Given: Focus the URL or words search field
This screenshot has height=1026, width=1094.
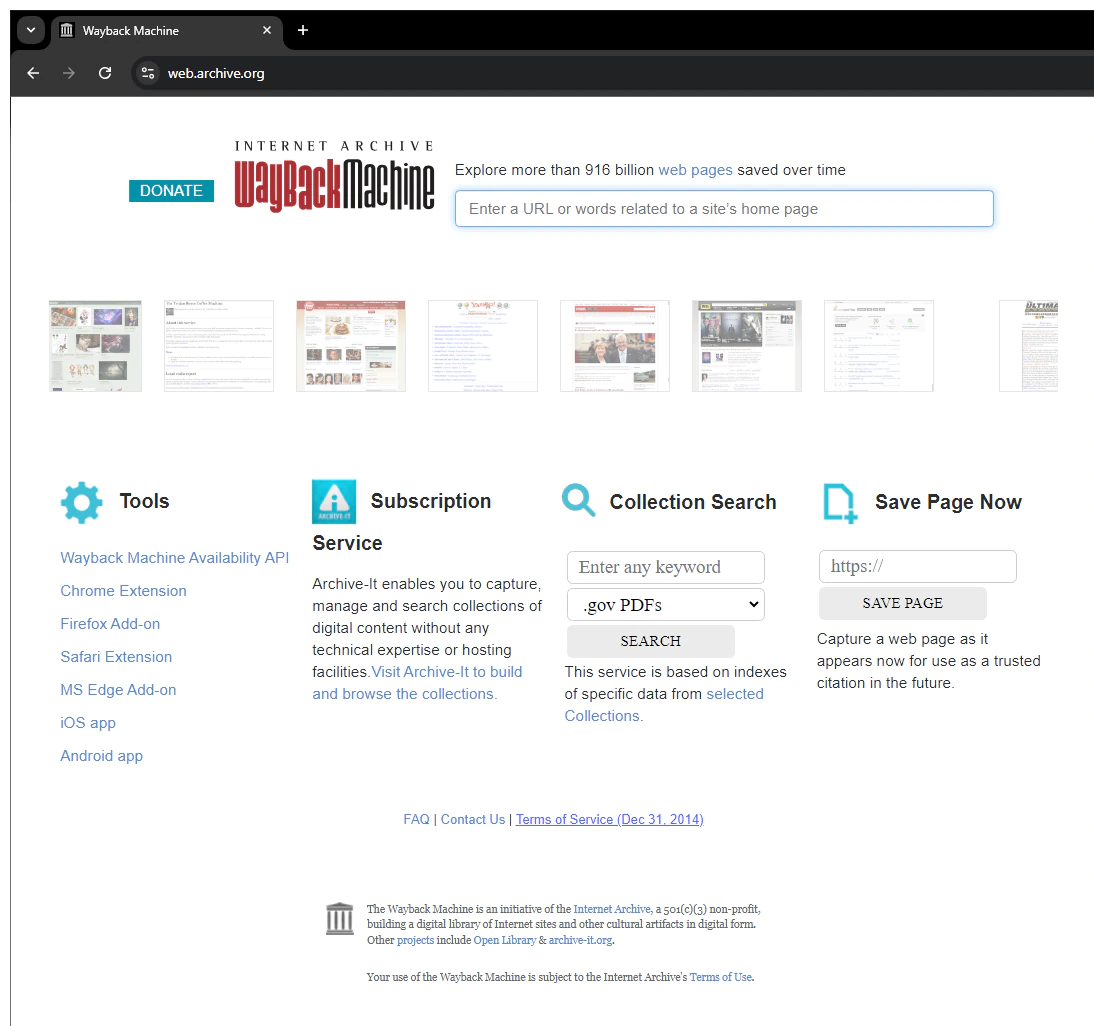Looking at the screenshot, I should tap(724, 209).
